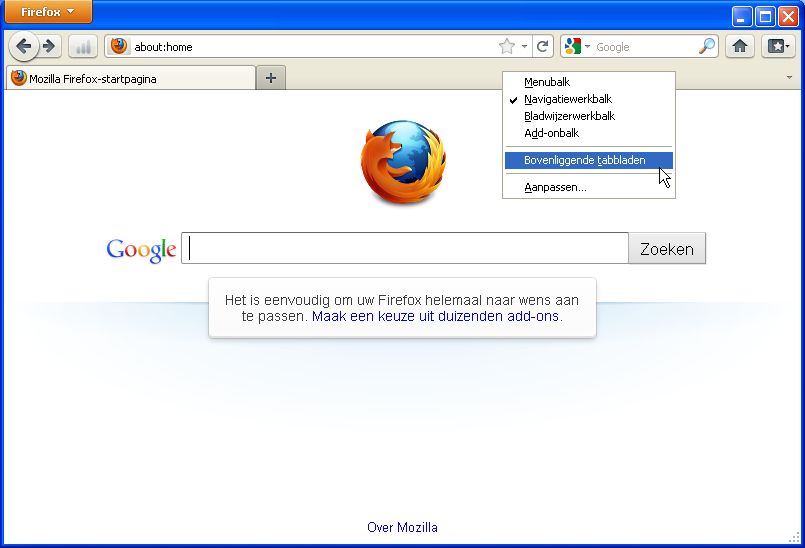Toggle Menubalk in the context menu
The height and width of the screenshot is (548, 805).
pos(546,82)
